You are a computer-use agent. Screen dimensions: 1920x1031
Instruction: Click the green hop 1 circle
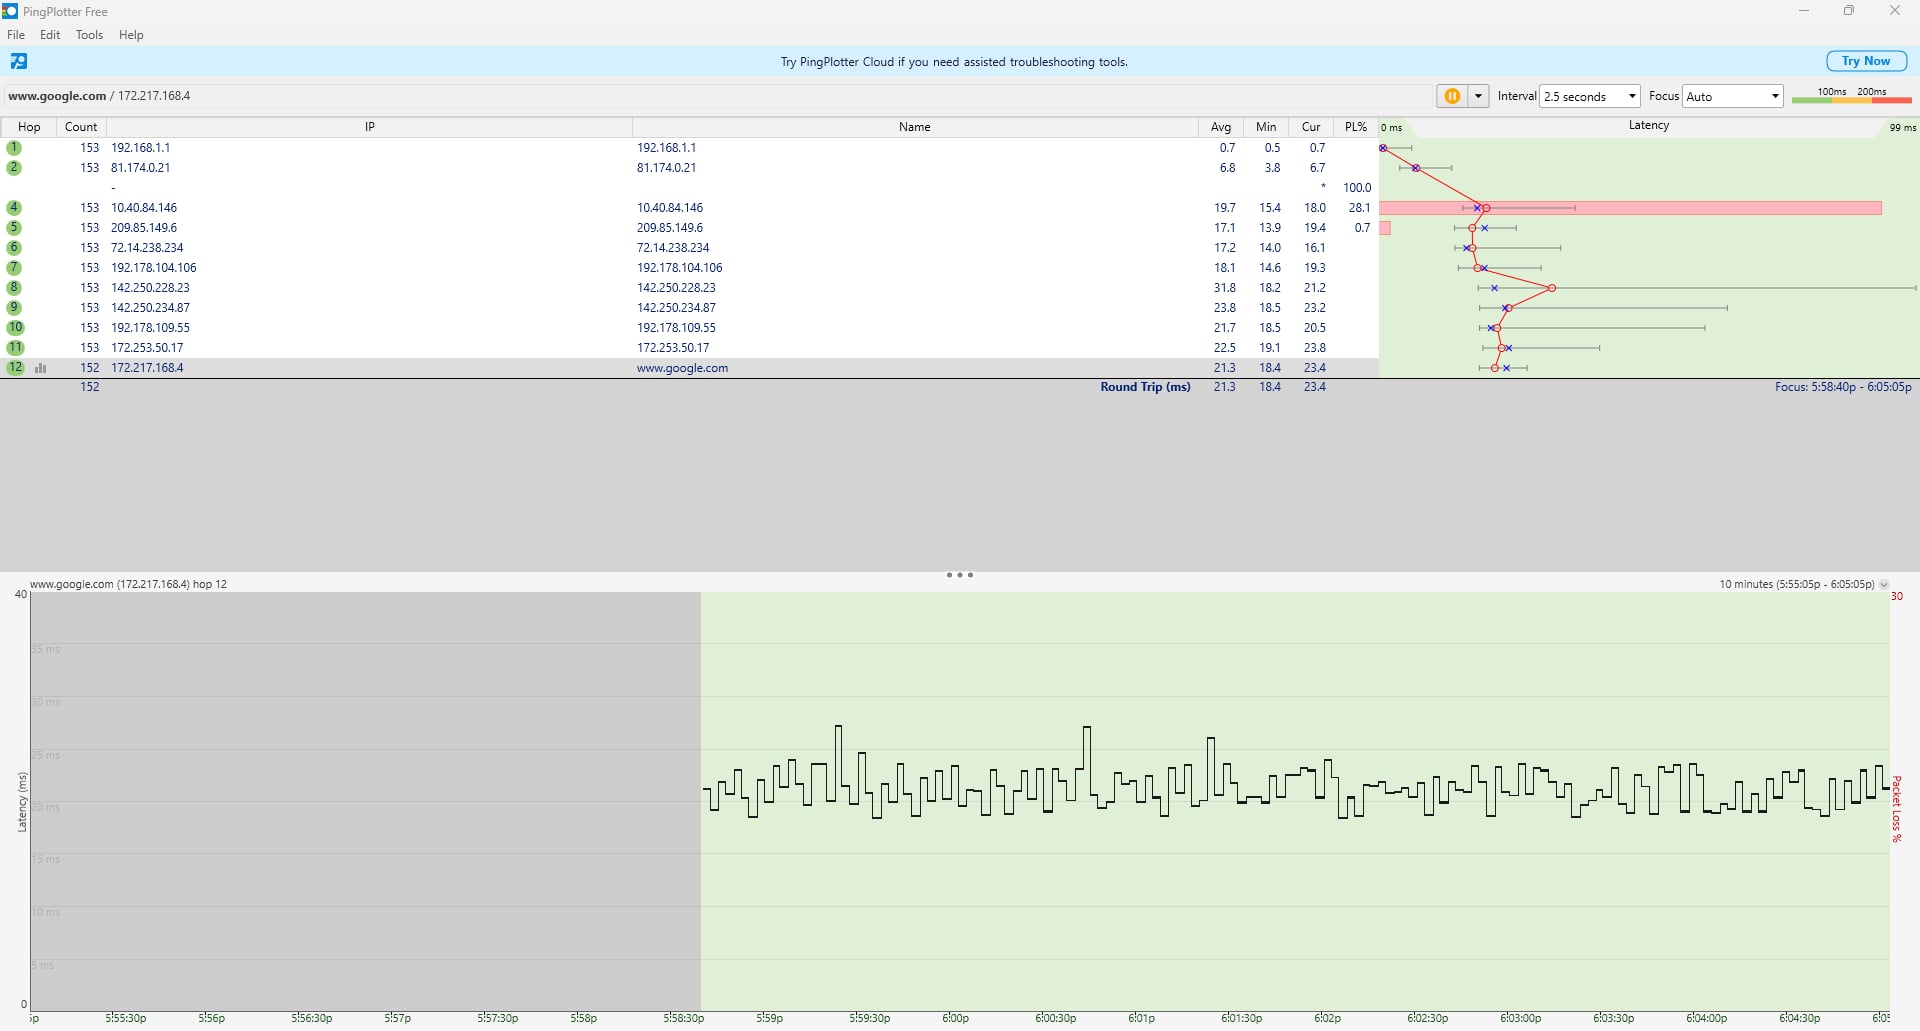tap(14, 148)
